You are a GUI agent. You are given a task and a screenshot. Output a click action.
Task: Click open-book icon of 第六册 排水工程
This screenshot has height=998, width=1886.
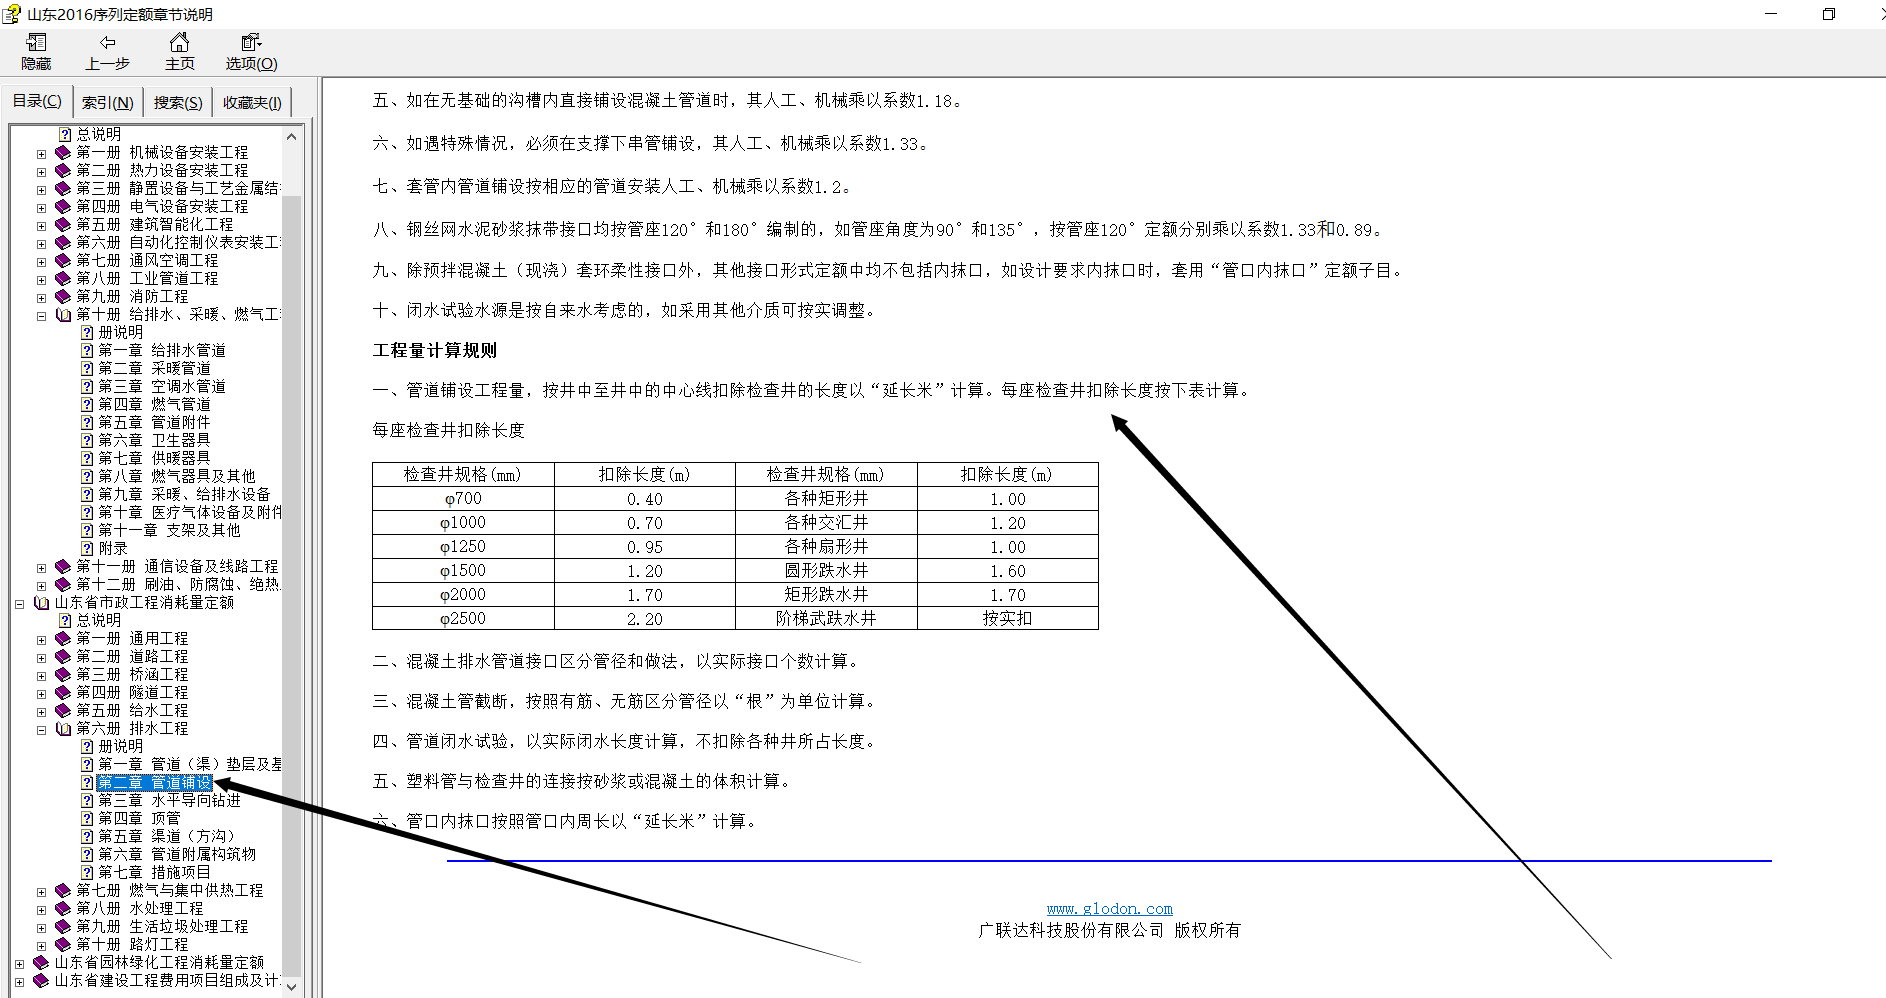(63, 729)
